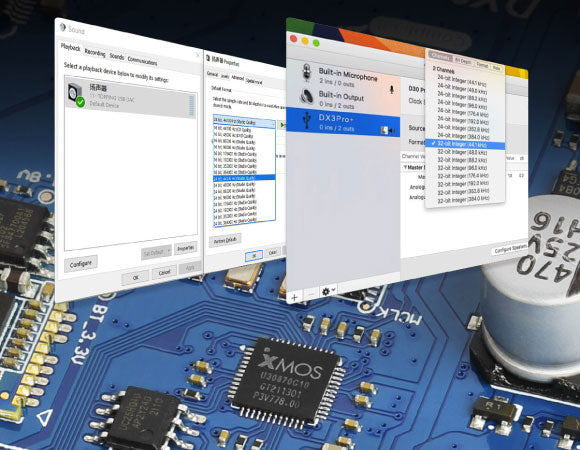This screenshot has width=580, height=450.
Task: Click the red close button of Audio Devices
Action: 294,38
